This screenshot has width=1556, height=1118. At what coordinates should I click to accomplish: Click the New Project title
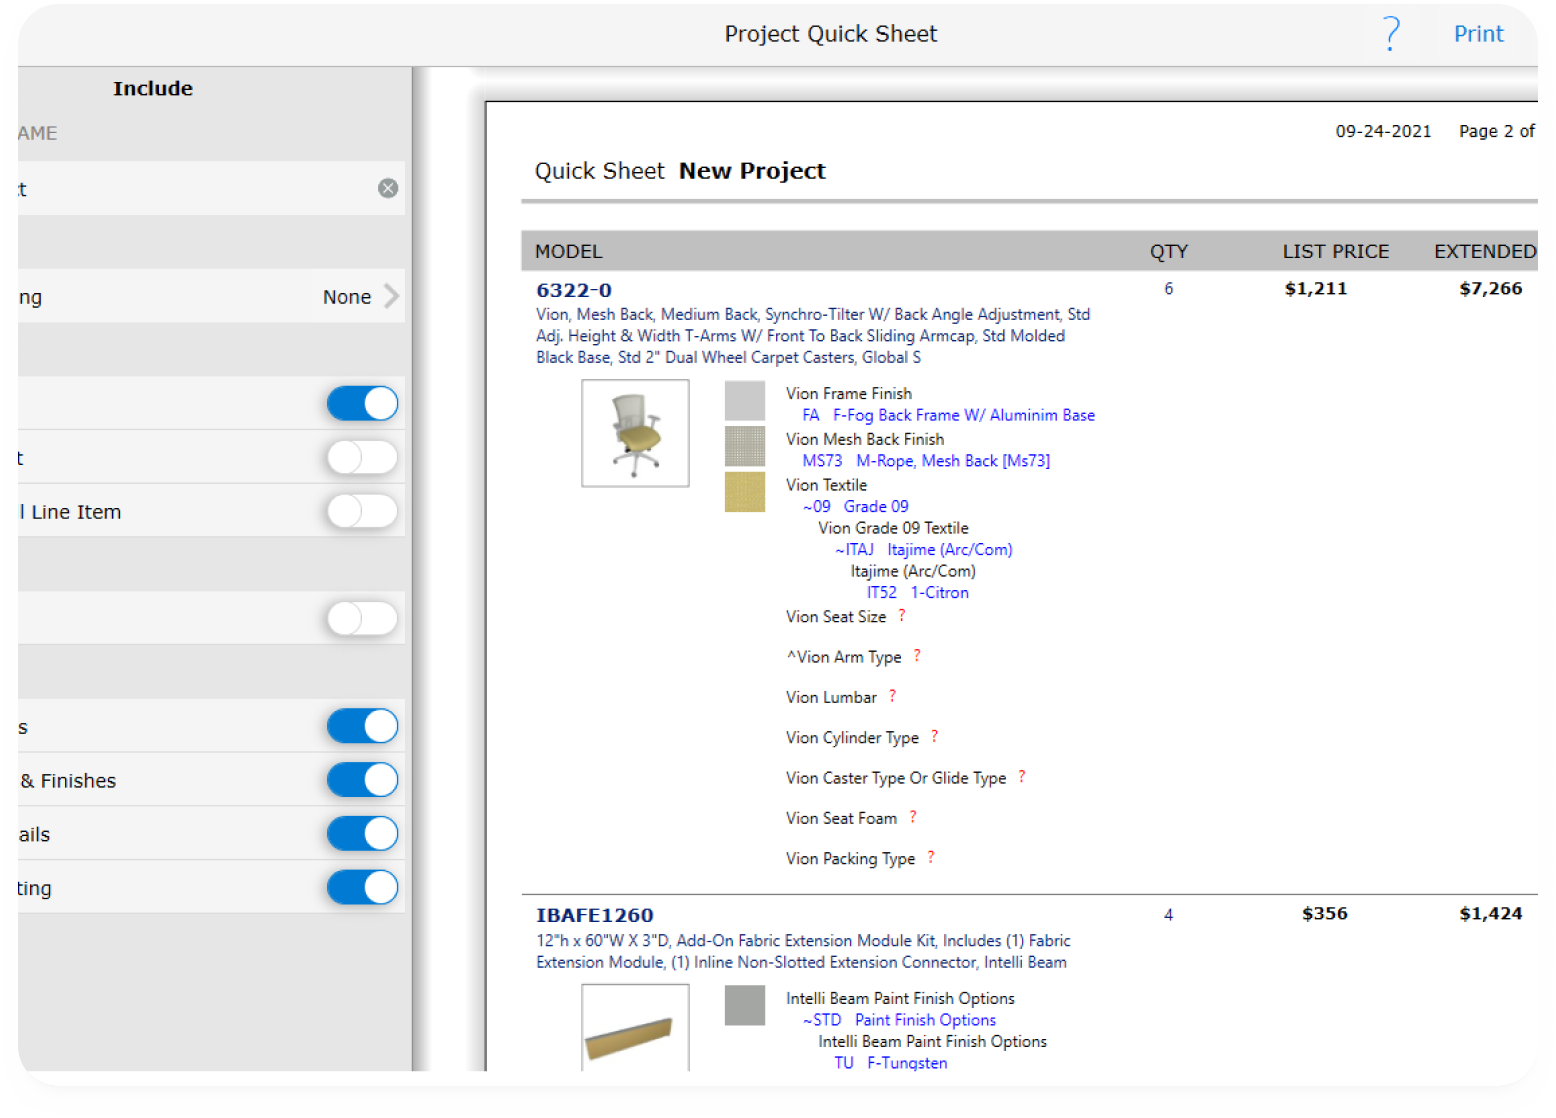pyautogui.click(x=752, y=171)
